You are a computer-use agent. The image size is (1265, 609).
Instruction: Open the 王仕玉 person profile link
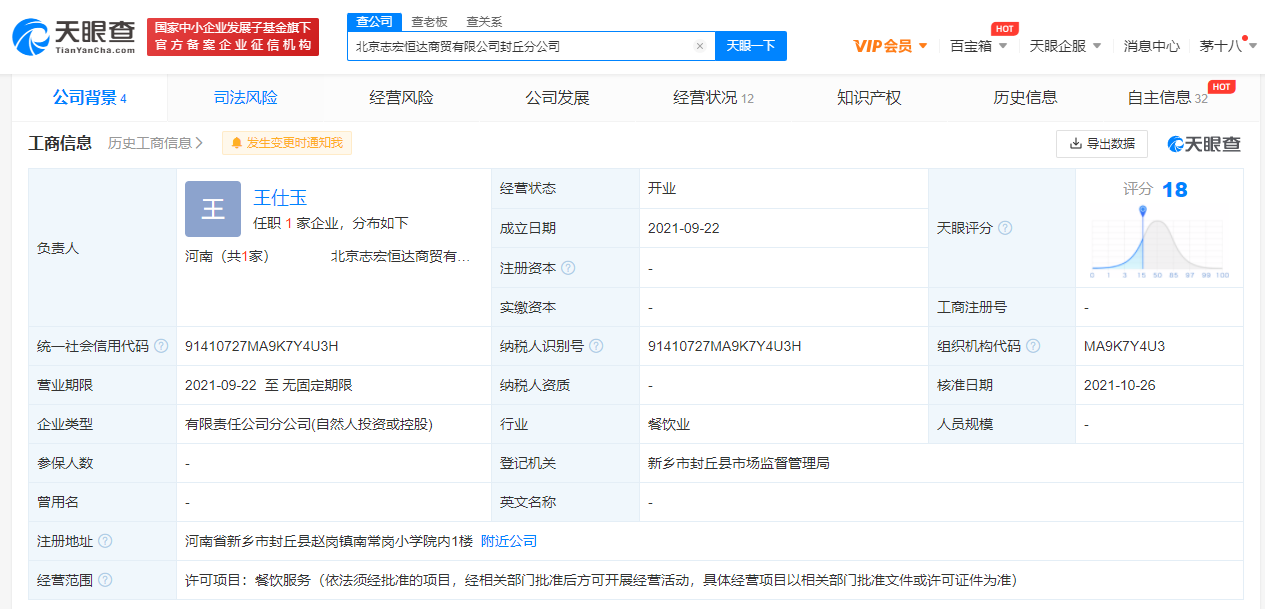coord(280,198)
